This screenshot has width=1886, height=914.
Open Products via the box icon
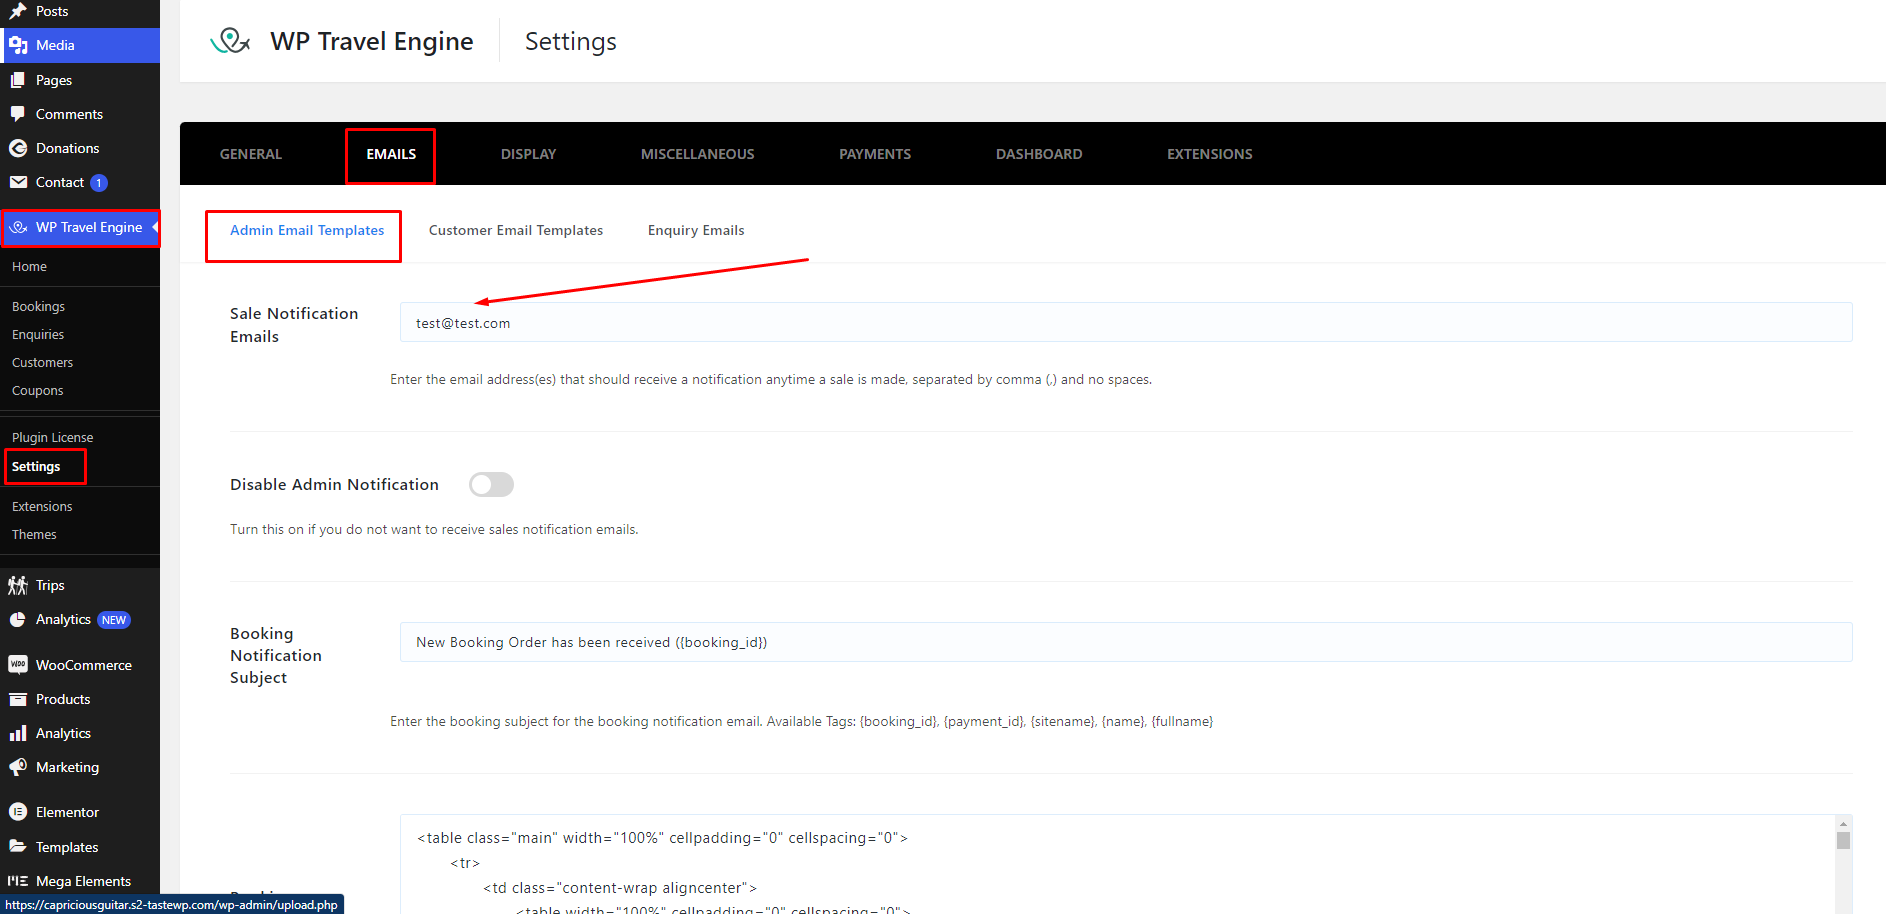click(x=18, y=699)
